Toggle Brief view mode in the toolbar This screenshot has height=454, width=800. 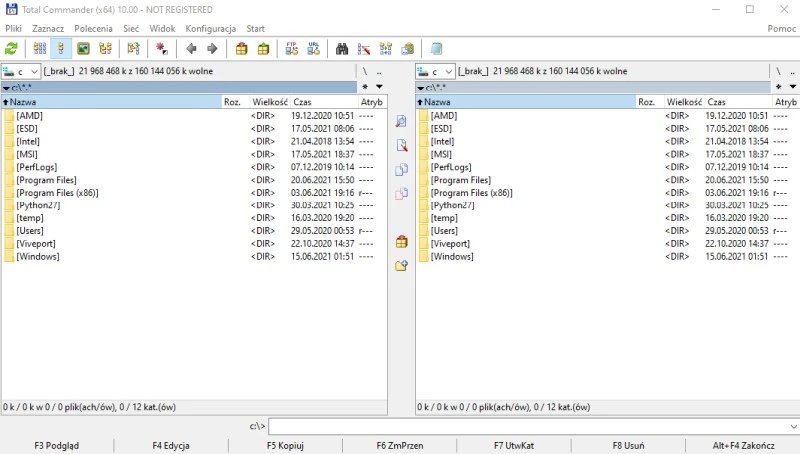[40, 48]
